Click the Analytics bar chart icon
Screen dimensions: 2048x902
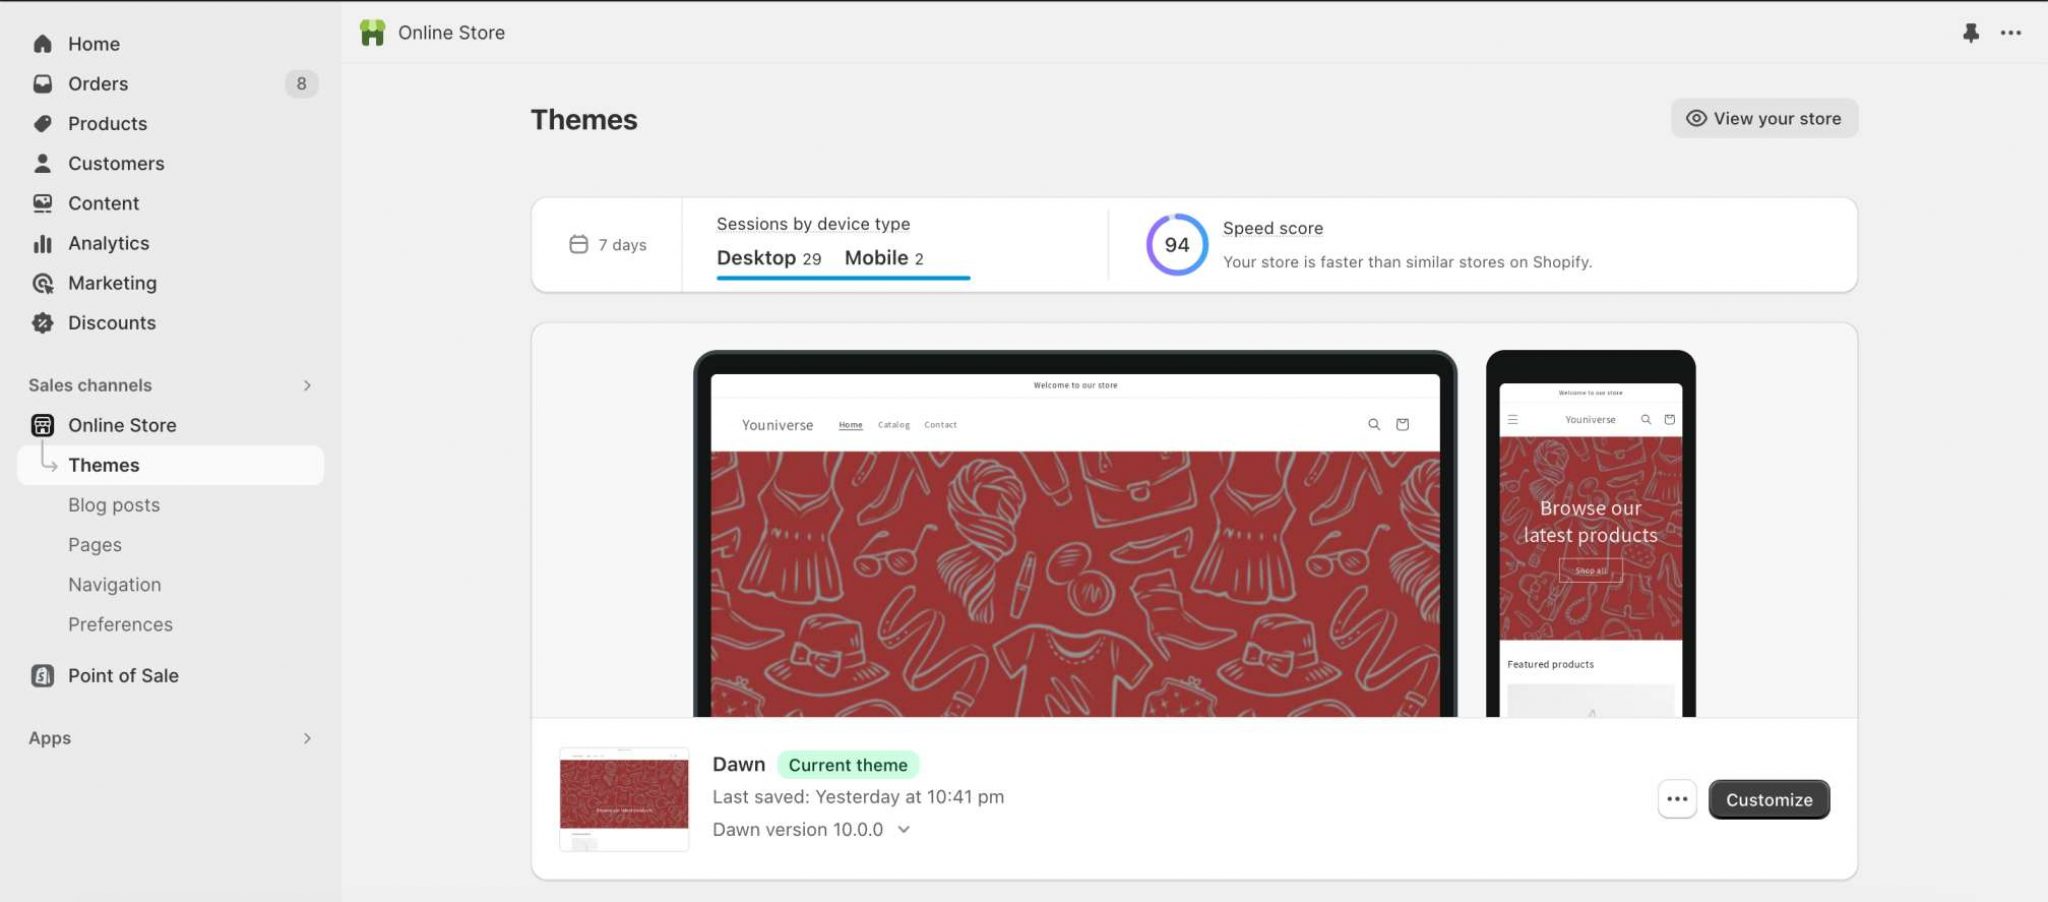pyautogui.click(x=42, y=244)
